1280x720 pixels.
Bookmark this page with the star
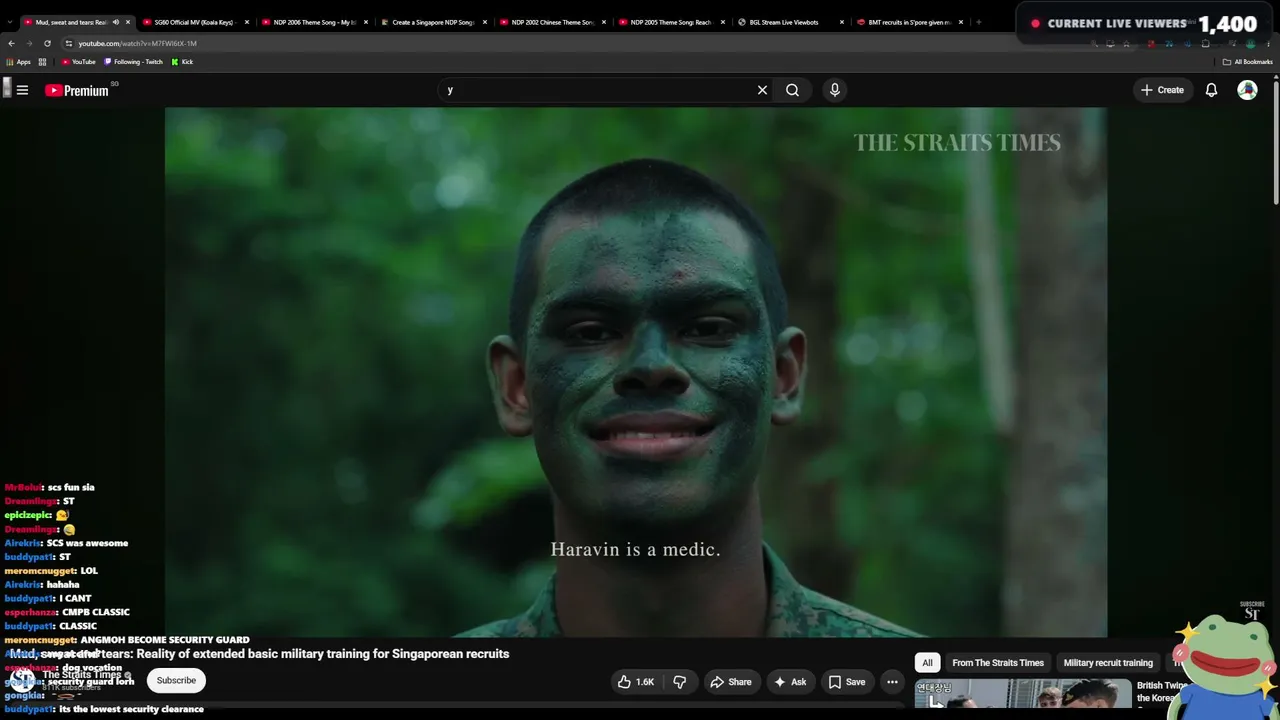(x=1126, y=43)
